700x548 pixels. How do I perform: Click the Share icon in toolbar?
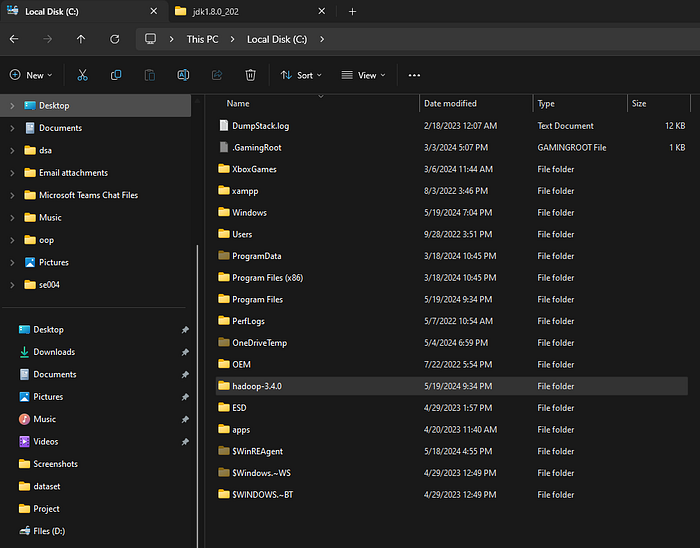point(217,75)
